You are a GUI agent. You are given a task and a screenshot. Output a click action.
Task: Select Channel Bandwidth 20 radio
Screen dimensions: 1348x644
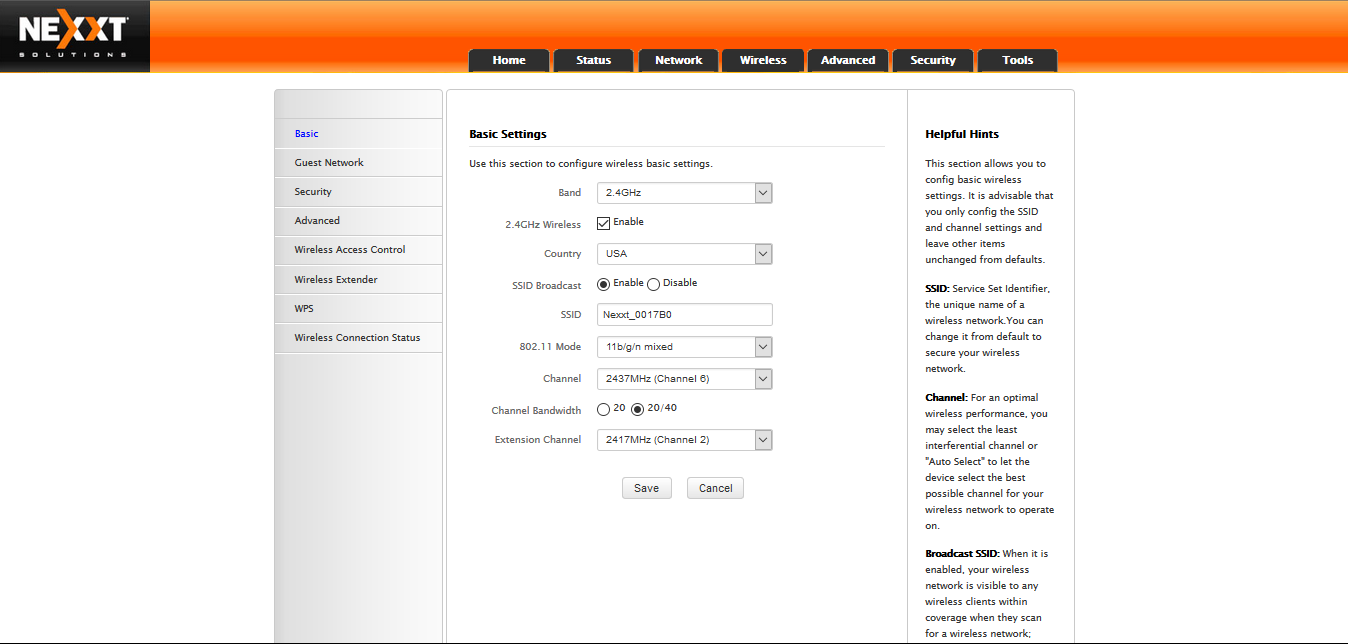coord(603,409)
